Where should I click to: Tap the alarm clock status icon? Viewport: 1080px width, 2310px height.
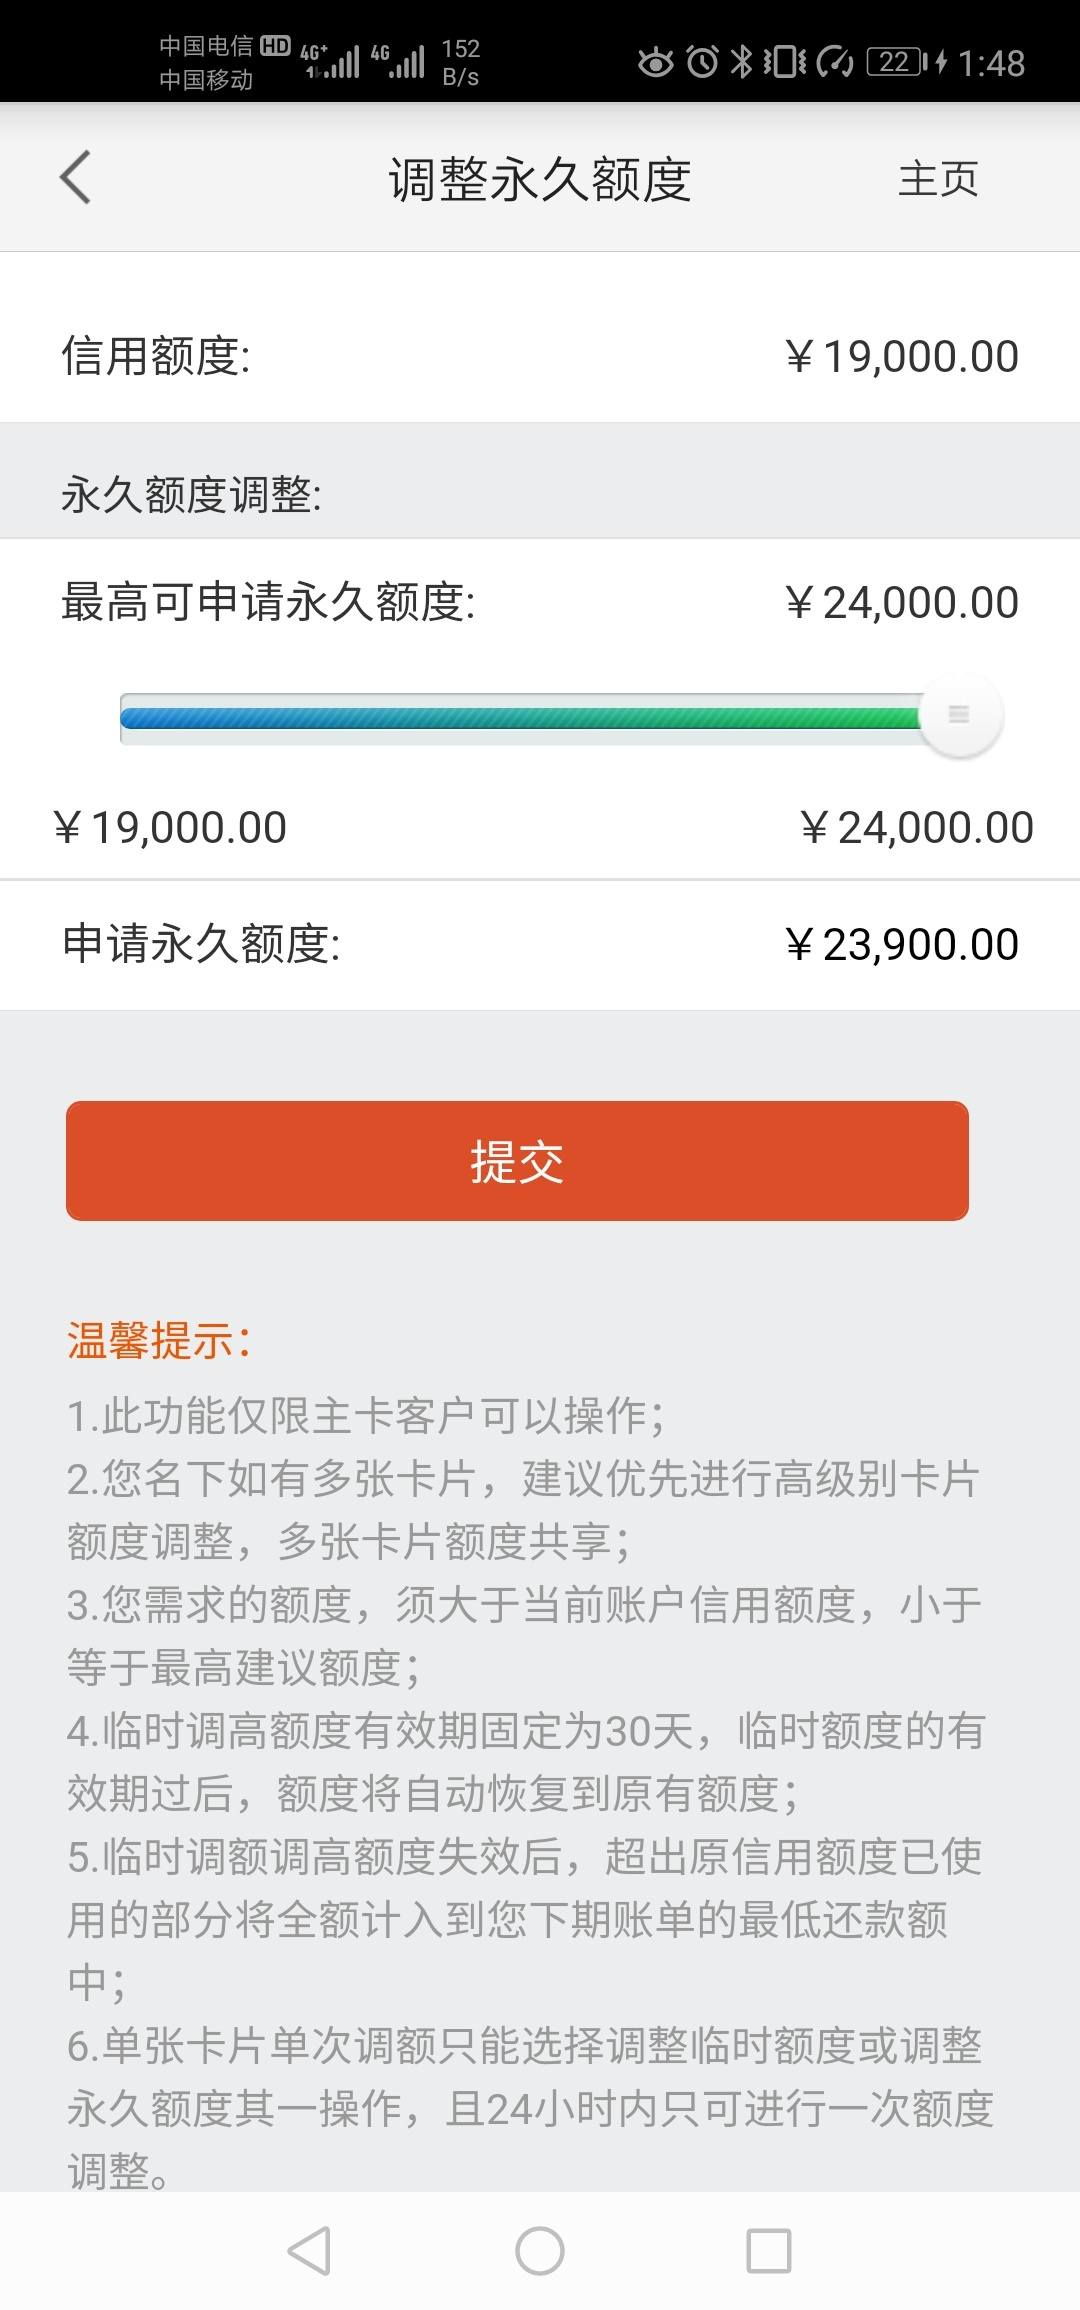click(703, 62)
